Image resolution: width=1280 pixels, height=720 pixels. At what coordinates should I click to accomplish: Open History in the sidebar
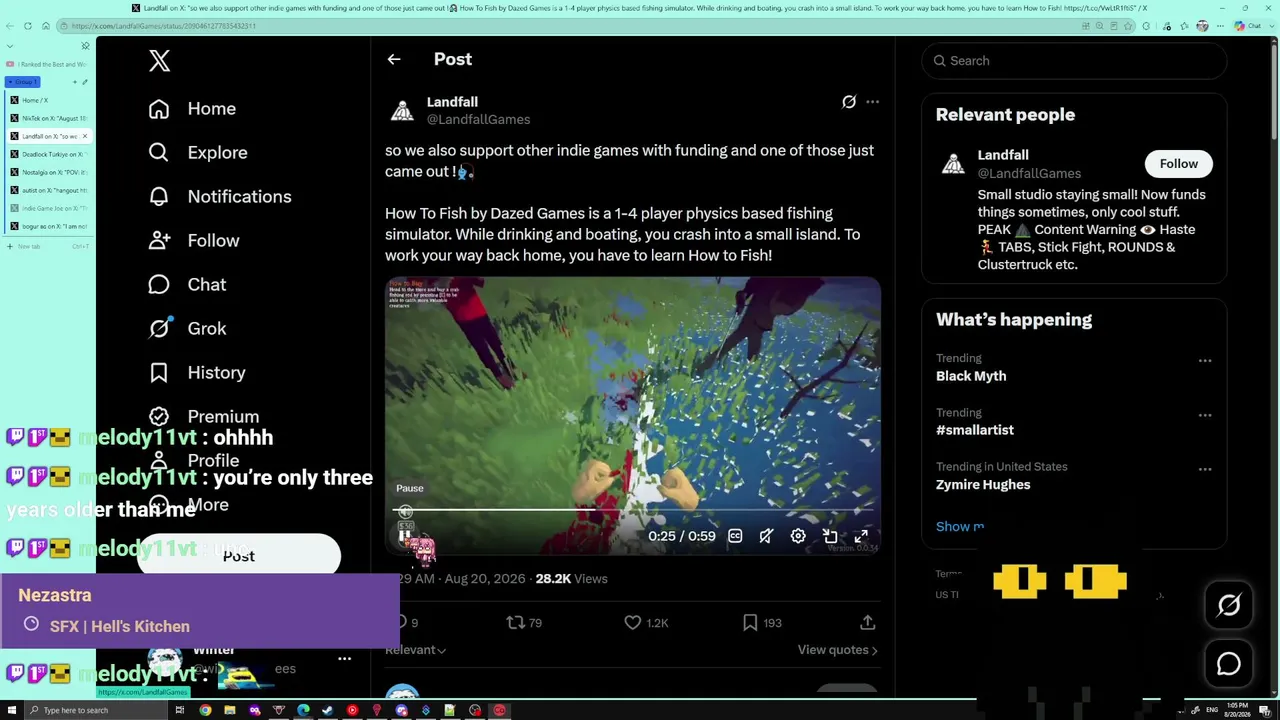[x=196, y=373]
